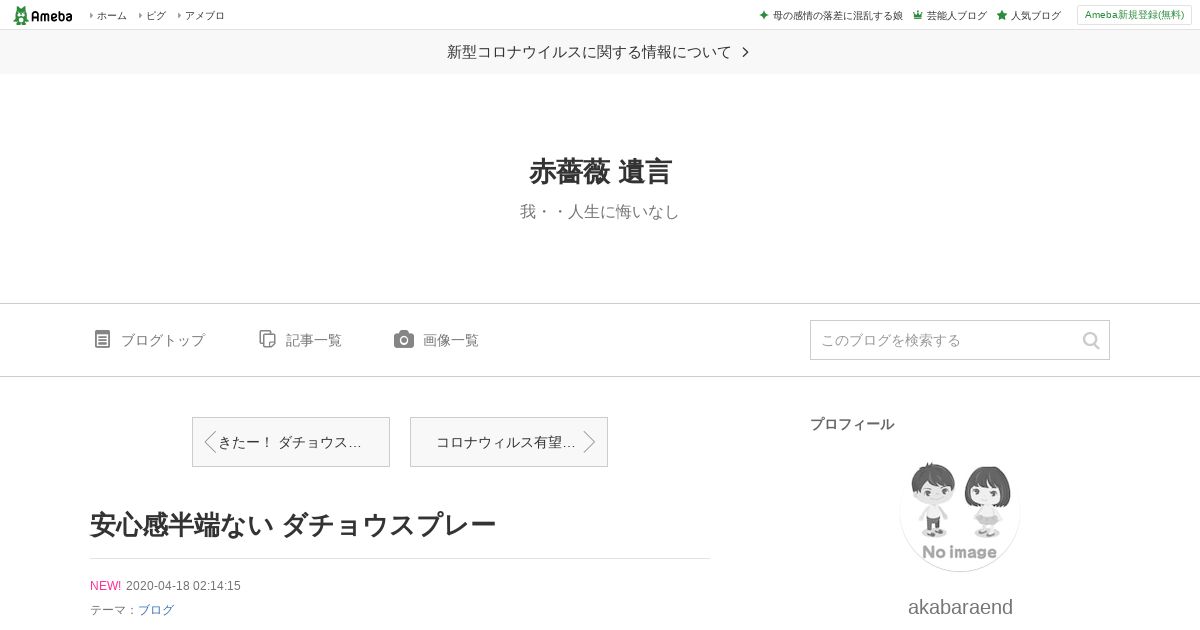This screenshot has height=630, width=1200.
Task: Go to ブログトップ tab
Action: (x=162, y=340)
